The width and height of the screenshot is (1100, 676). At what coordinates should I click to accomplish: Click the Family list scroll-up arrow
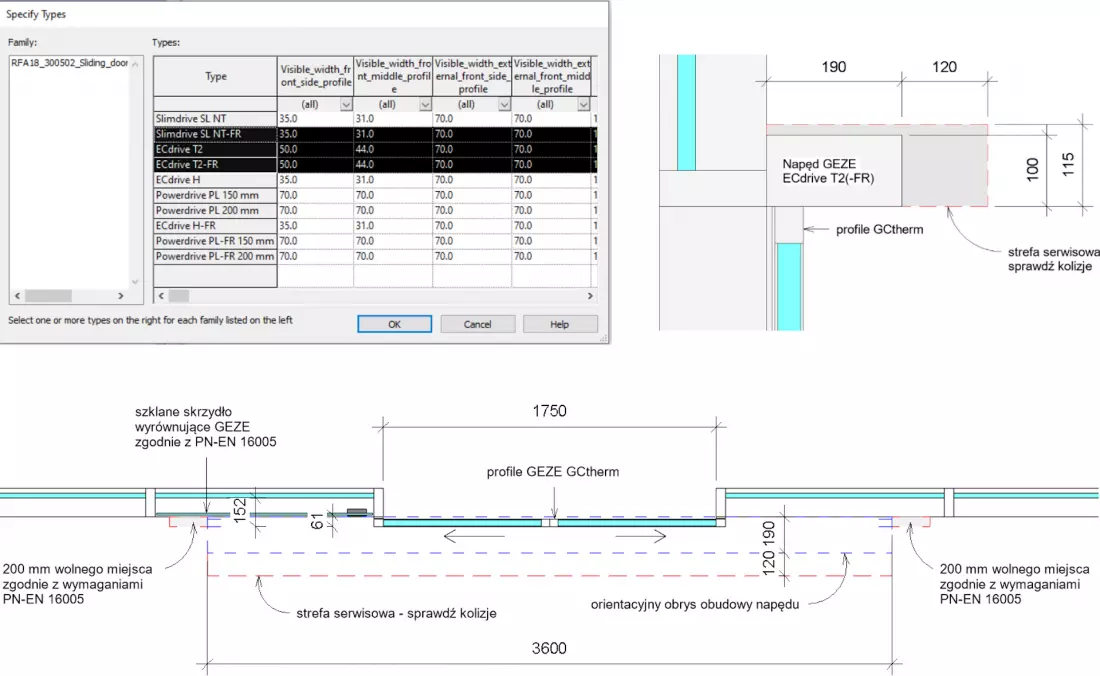click(135, 64)
